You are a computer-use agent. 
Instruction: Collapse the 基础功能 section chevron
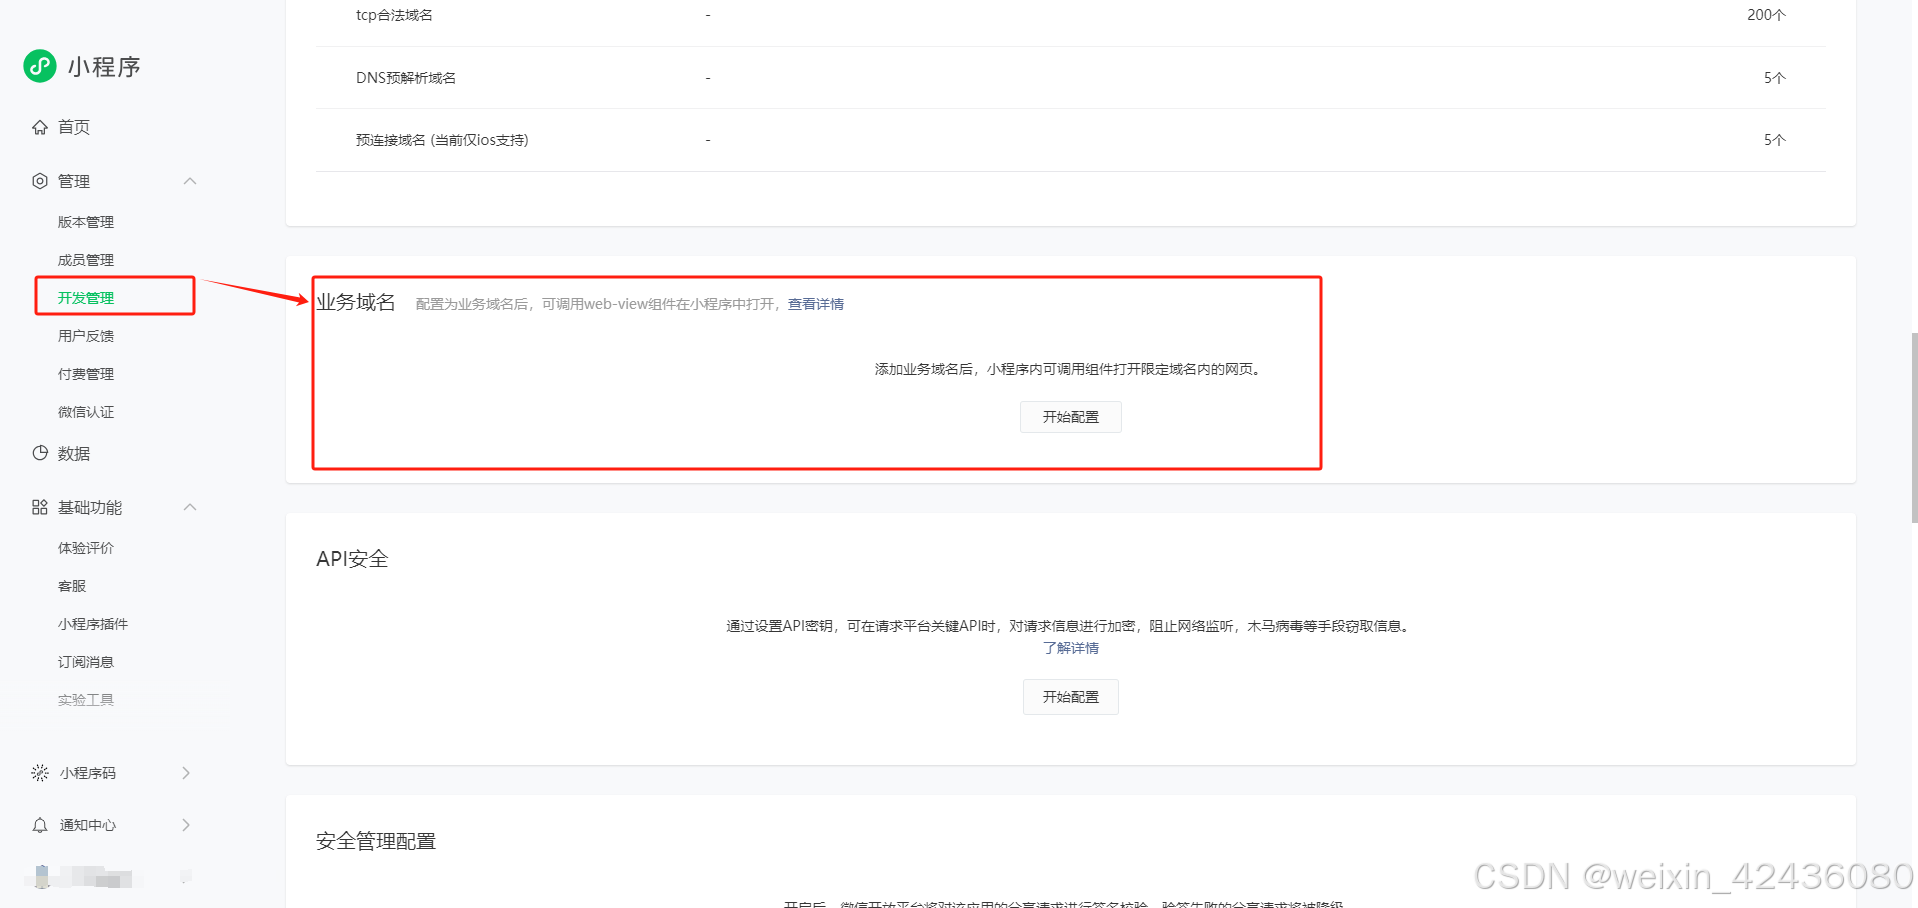tap(190, 507)
